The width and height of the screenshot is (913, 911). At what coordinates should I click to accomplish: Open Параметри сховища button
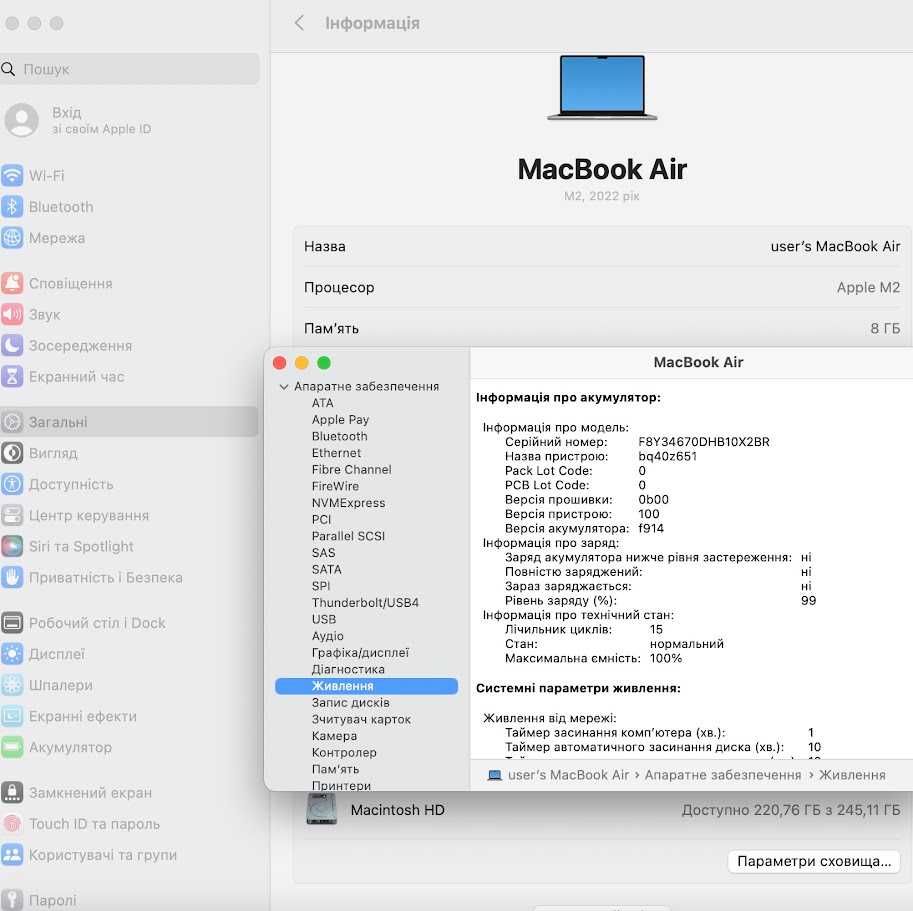pyautogui.click(x=813, y=860)
